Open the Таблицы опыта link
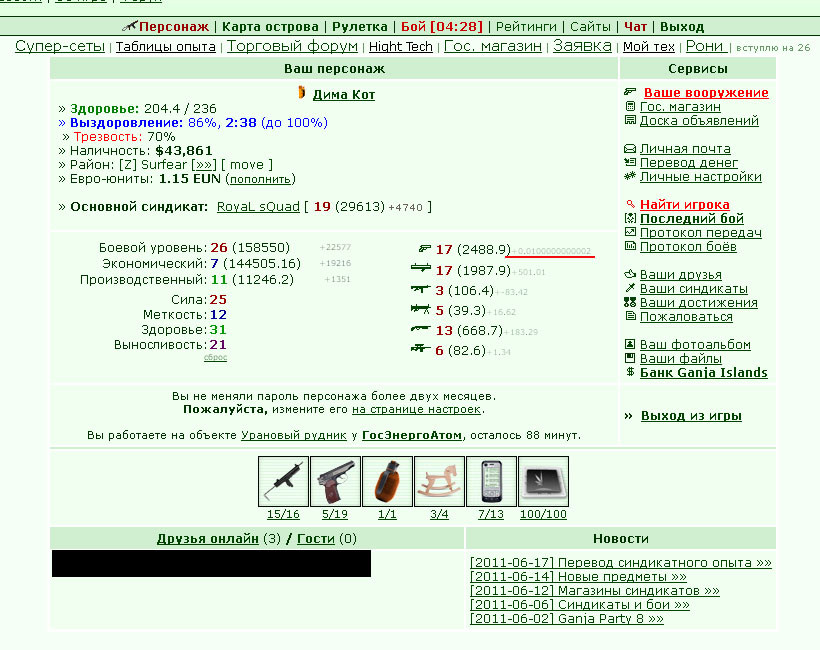 click(166, 47)
